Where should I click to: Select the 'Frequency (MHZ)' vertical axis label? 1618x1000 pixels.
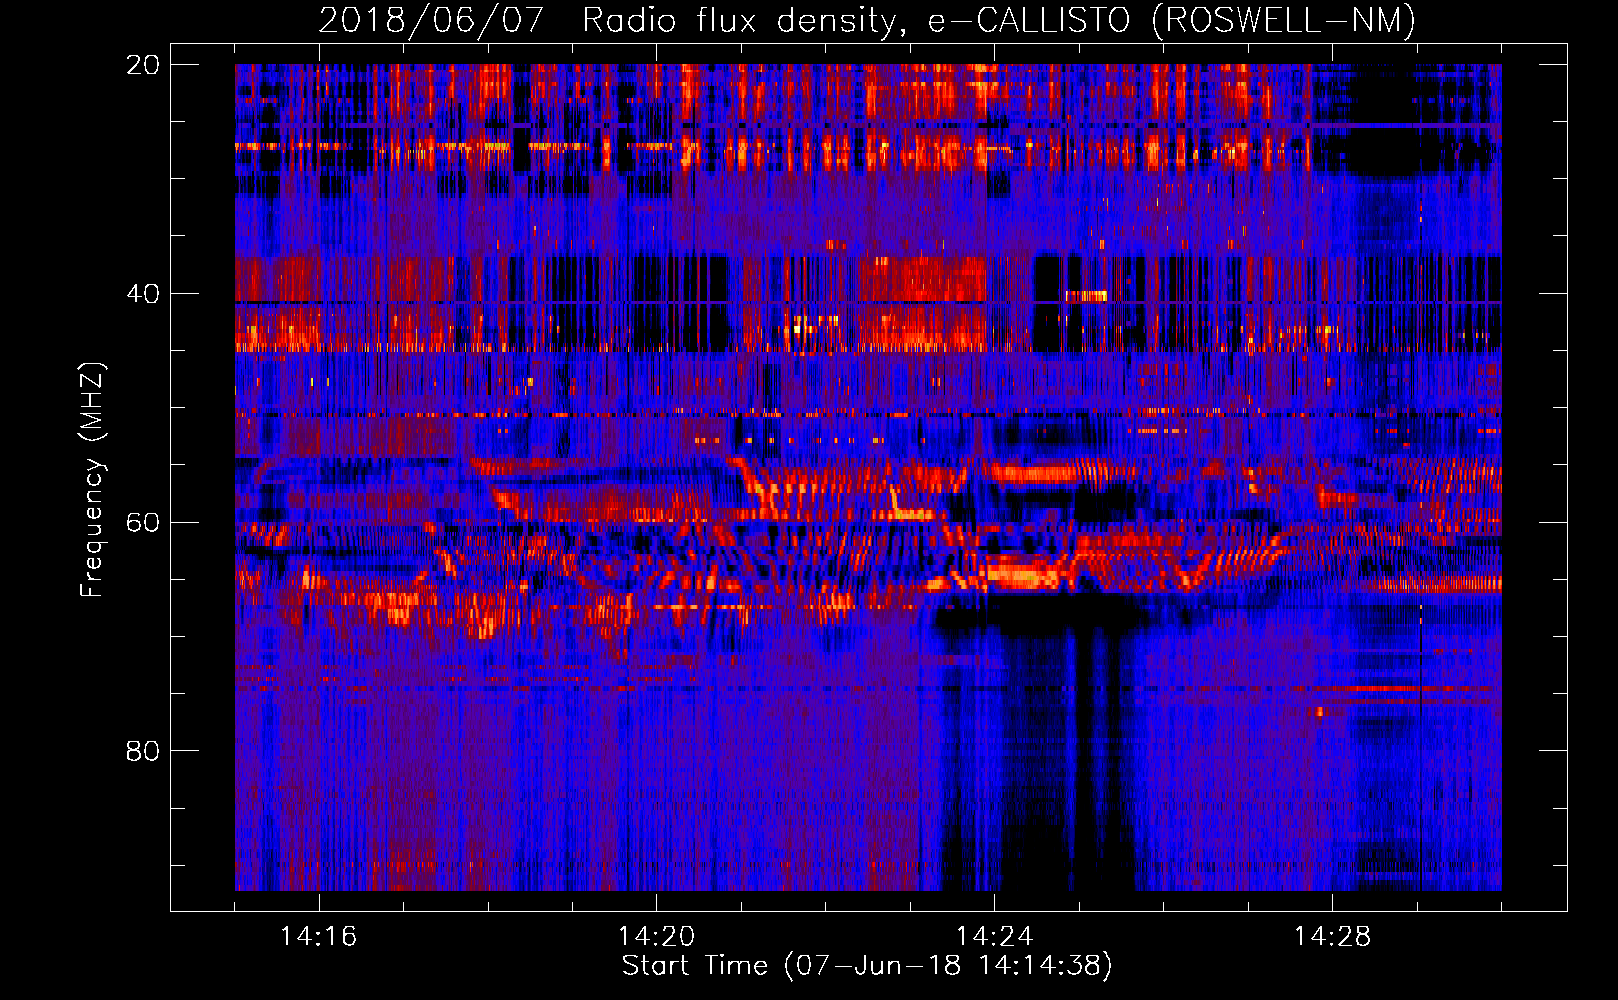[92, 480]
